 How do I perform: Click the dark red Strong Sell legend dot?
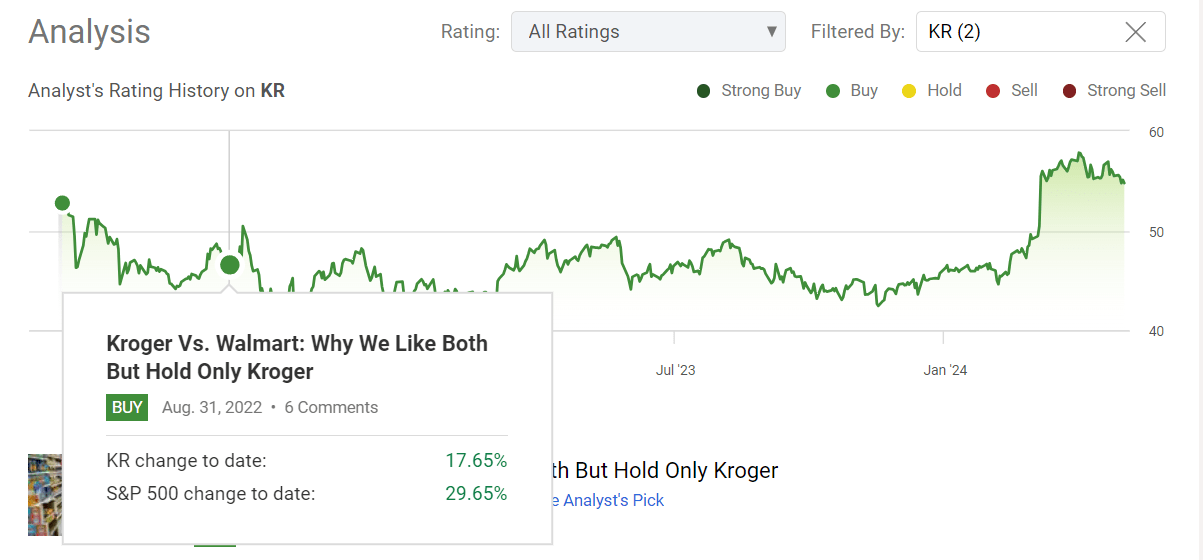coord(1069,91)
